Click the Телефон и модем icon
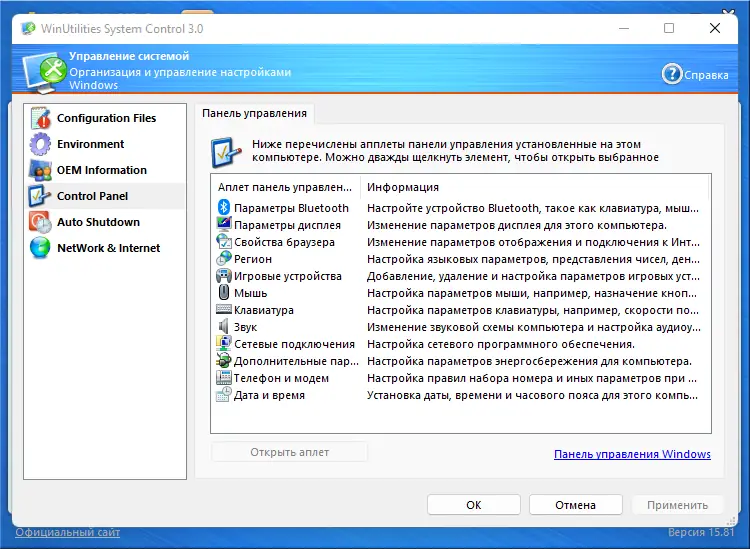This screenshot has width=750, height=549. [224, 378]
